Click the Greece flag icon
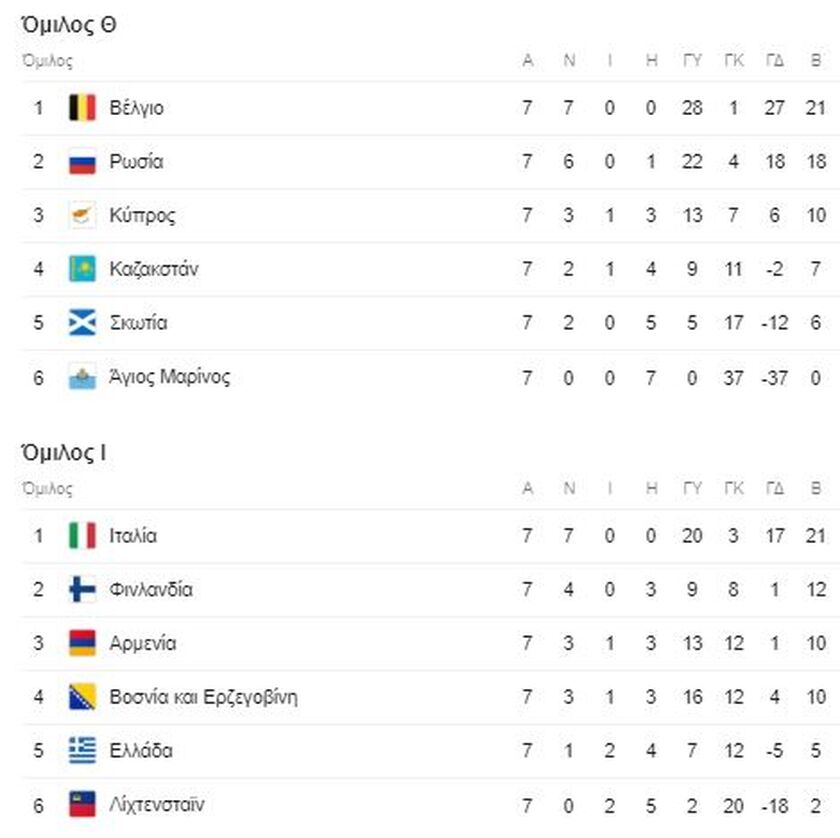840x838 pixels. (82, 750)
